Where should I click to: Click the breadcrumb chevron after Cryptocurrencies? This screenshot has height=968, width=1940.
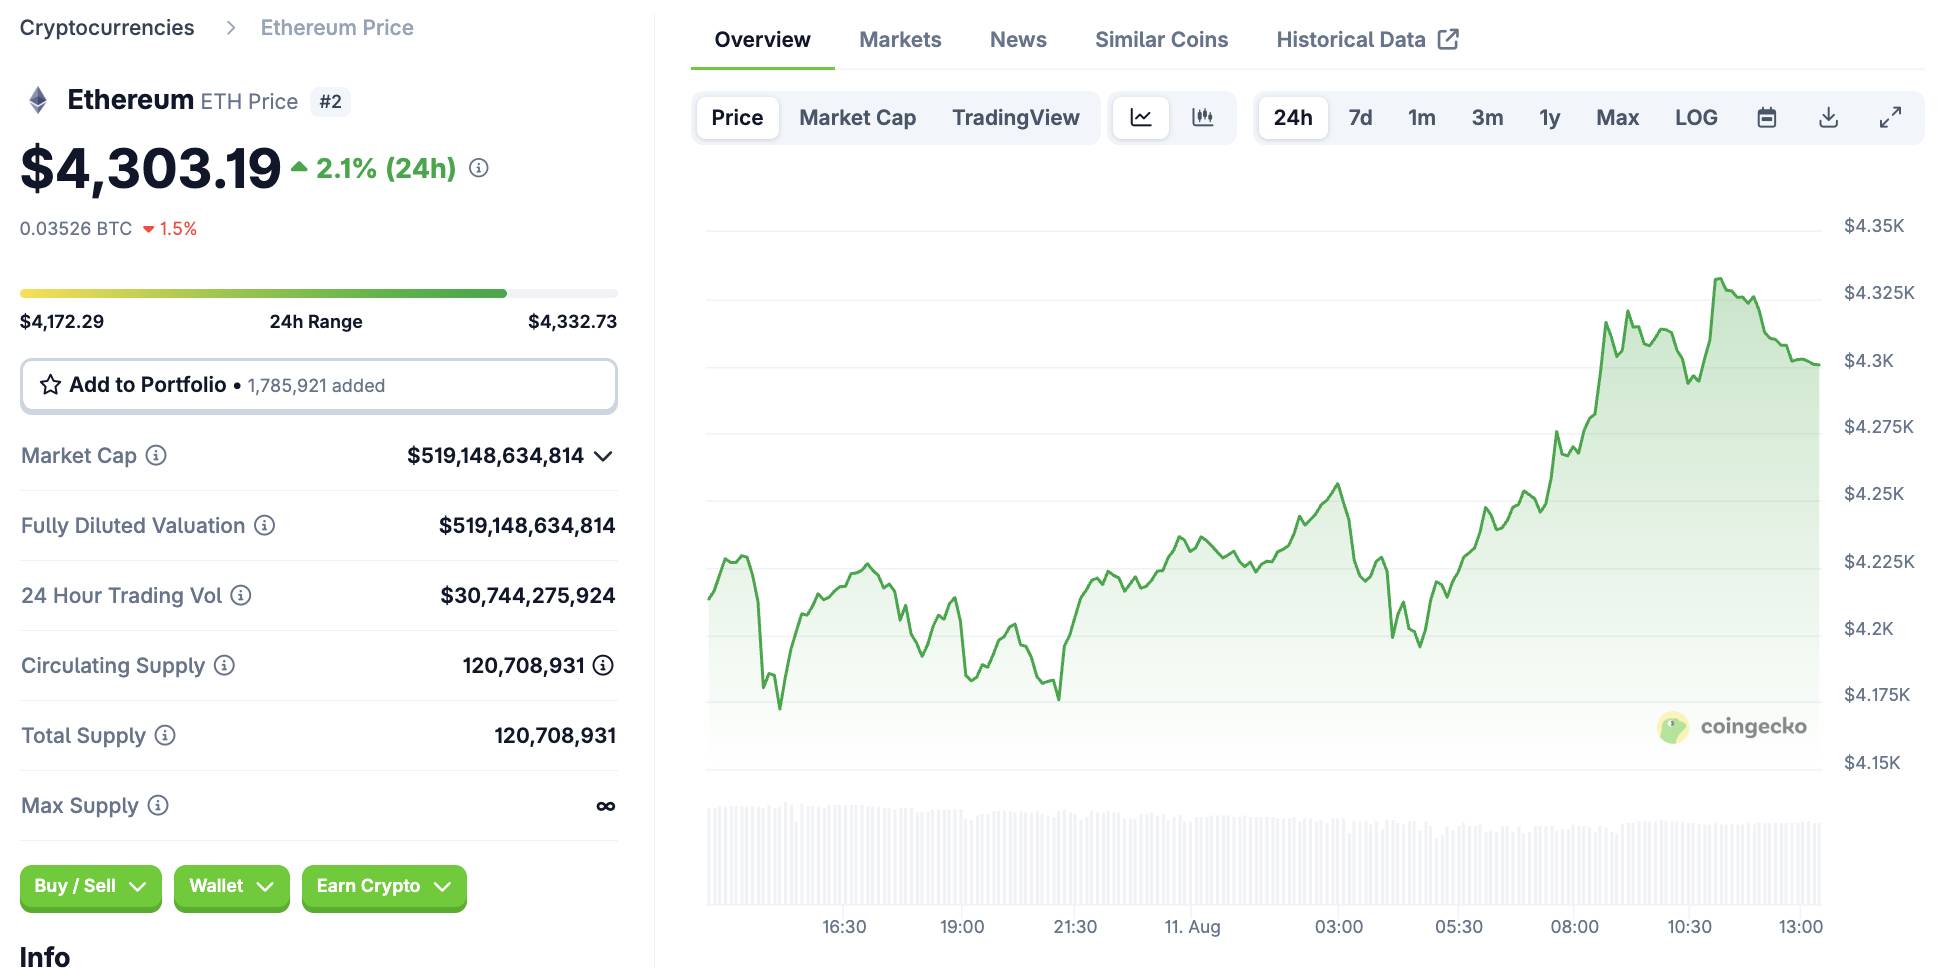click(231, 28)
